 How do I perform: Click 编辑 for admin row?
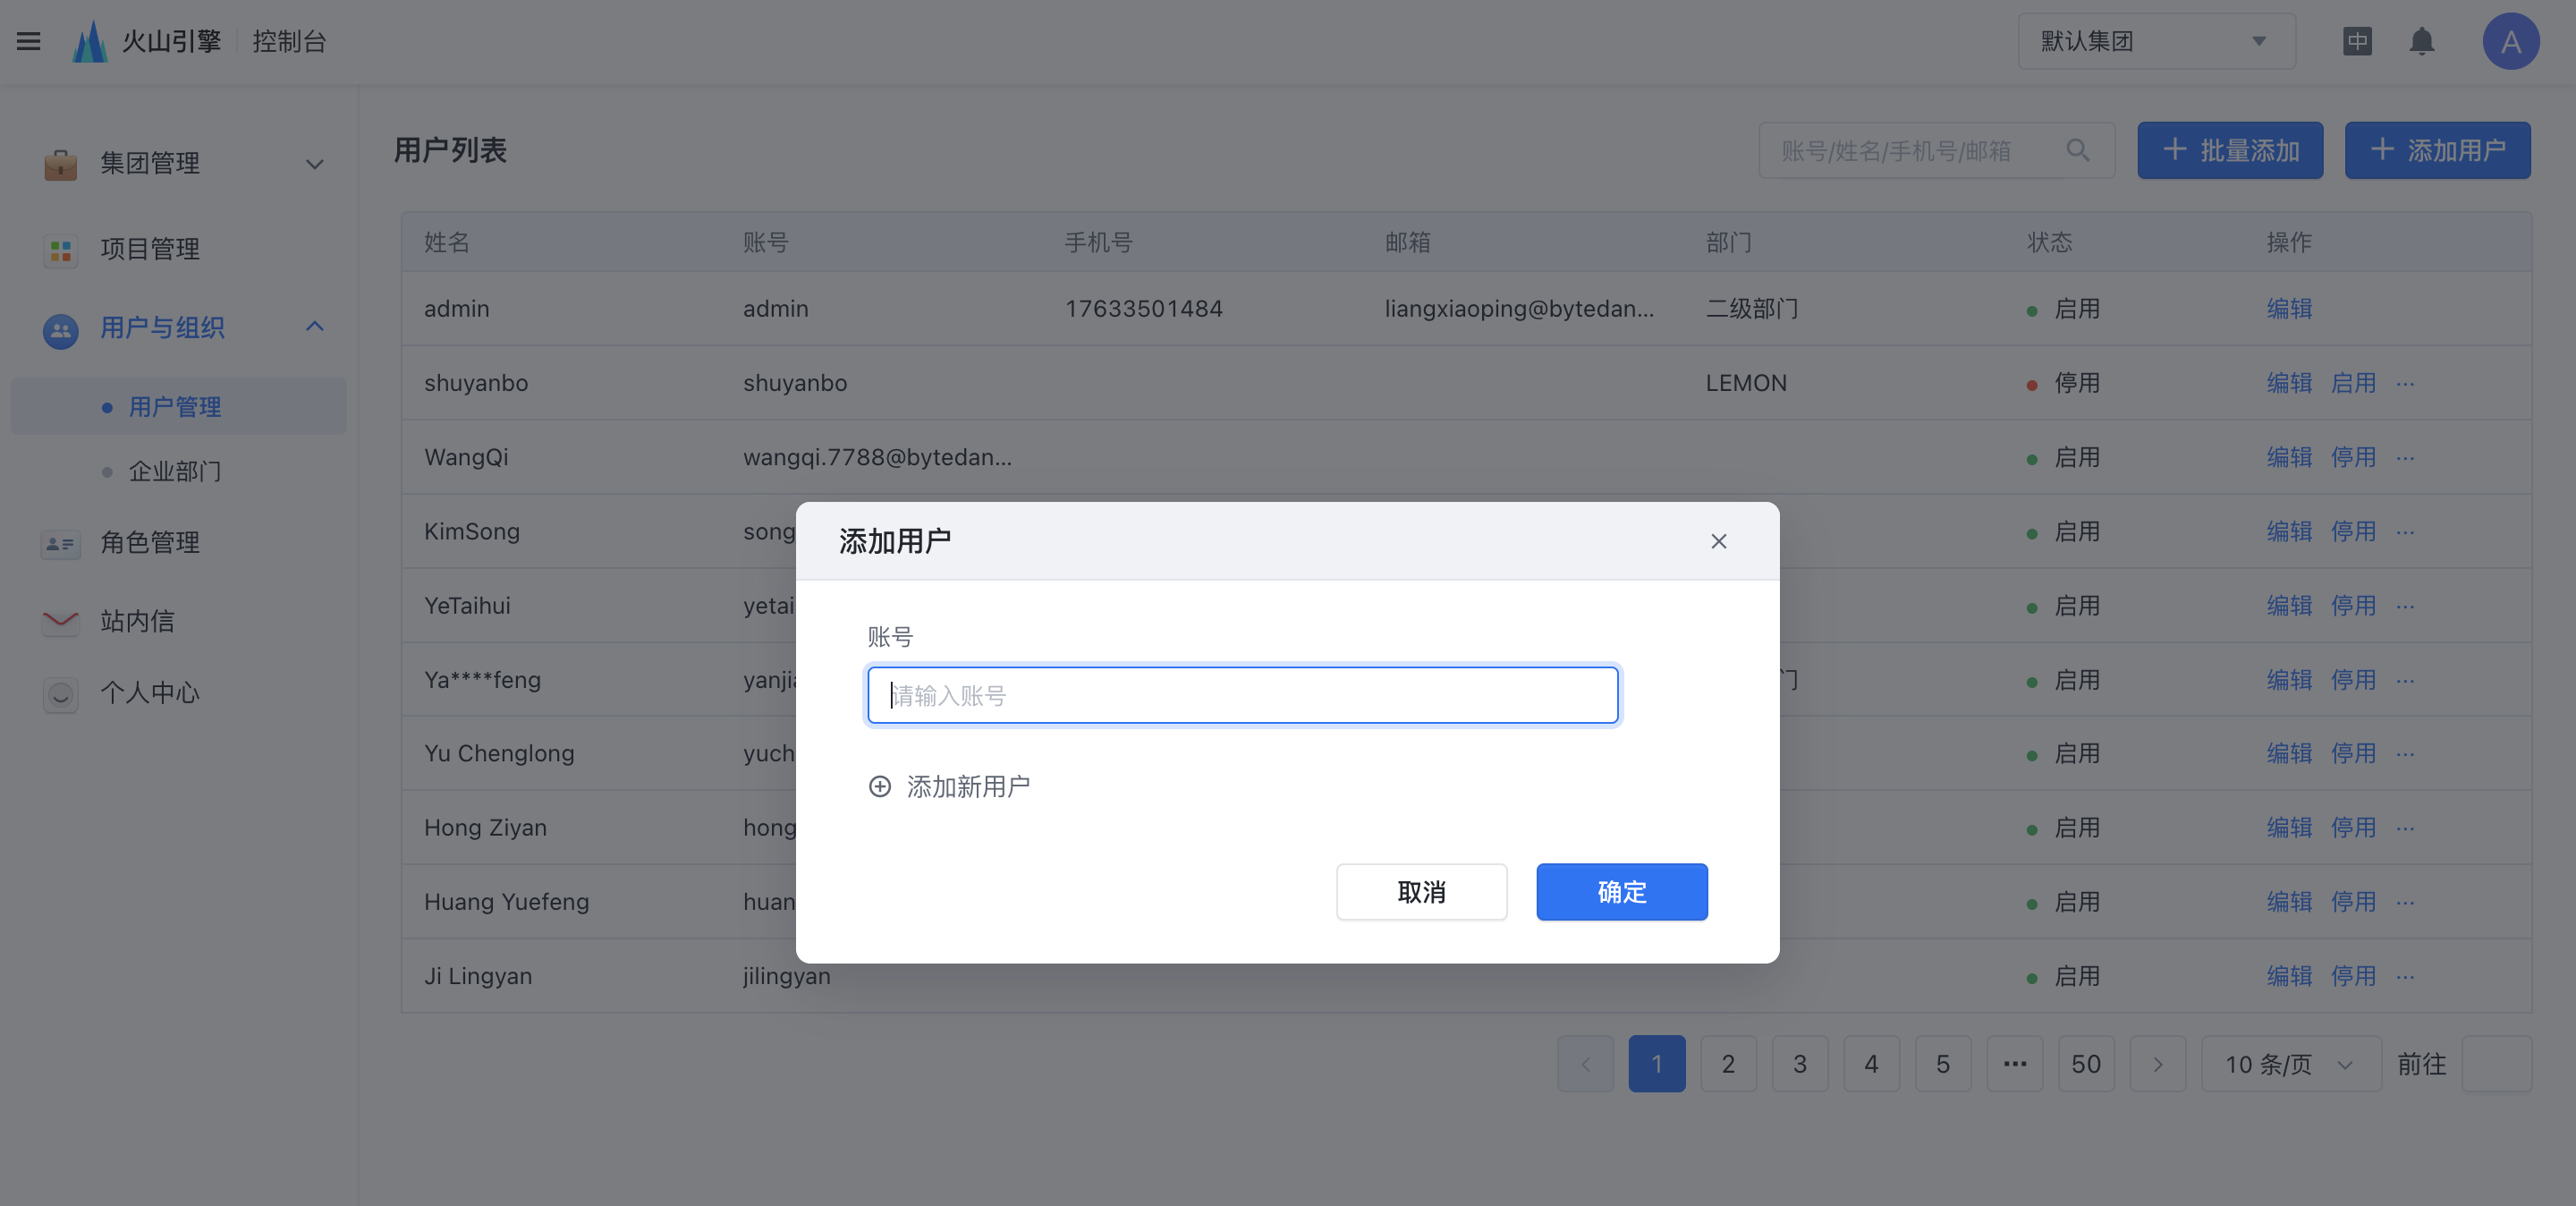[x=2289, y=309]
